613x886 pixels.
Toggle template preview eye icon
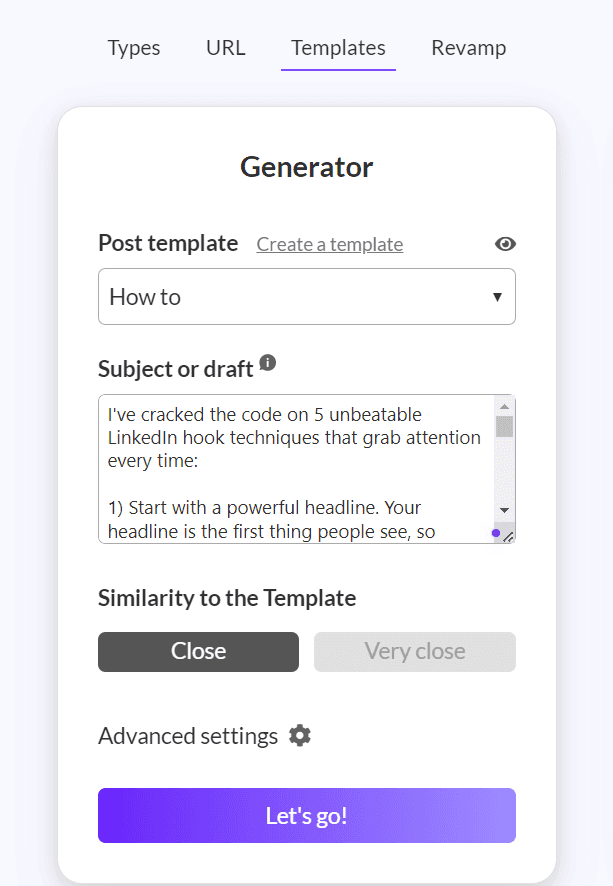tap(505, 244)
